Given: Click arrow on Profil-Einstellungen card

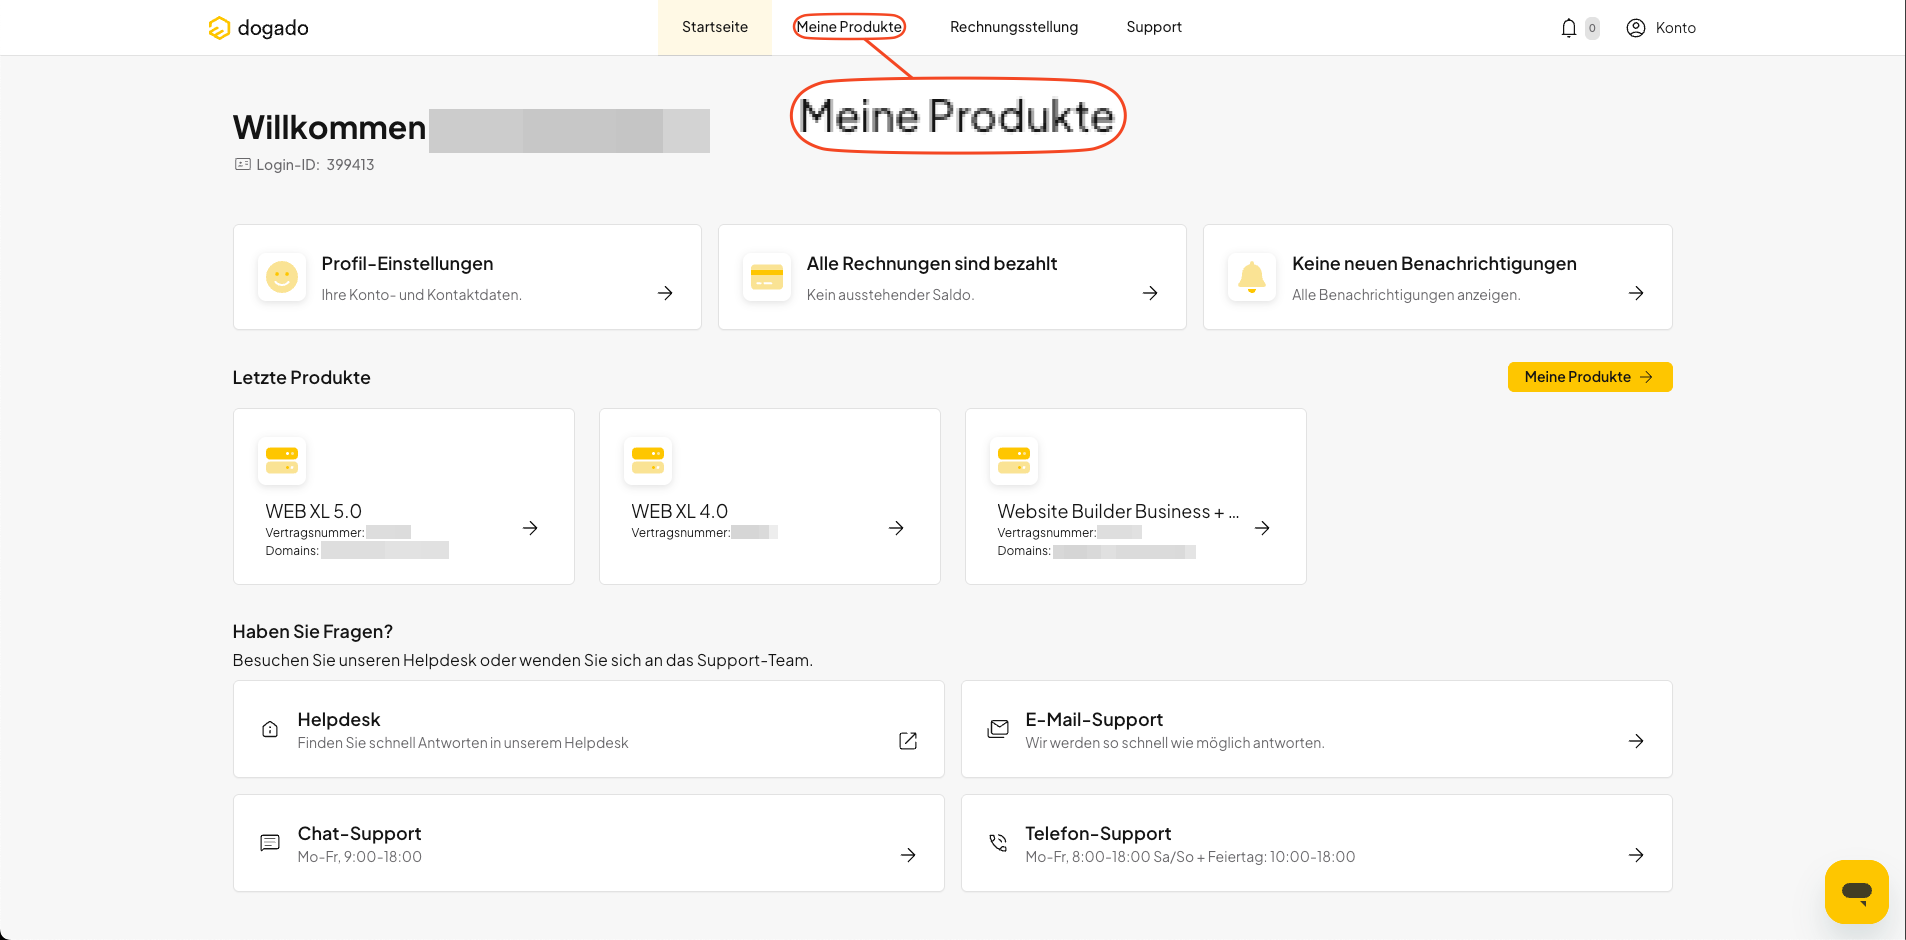Looking at the screenshot, I should tap(665, 293).
